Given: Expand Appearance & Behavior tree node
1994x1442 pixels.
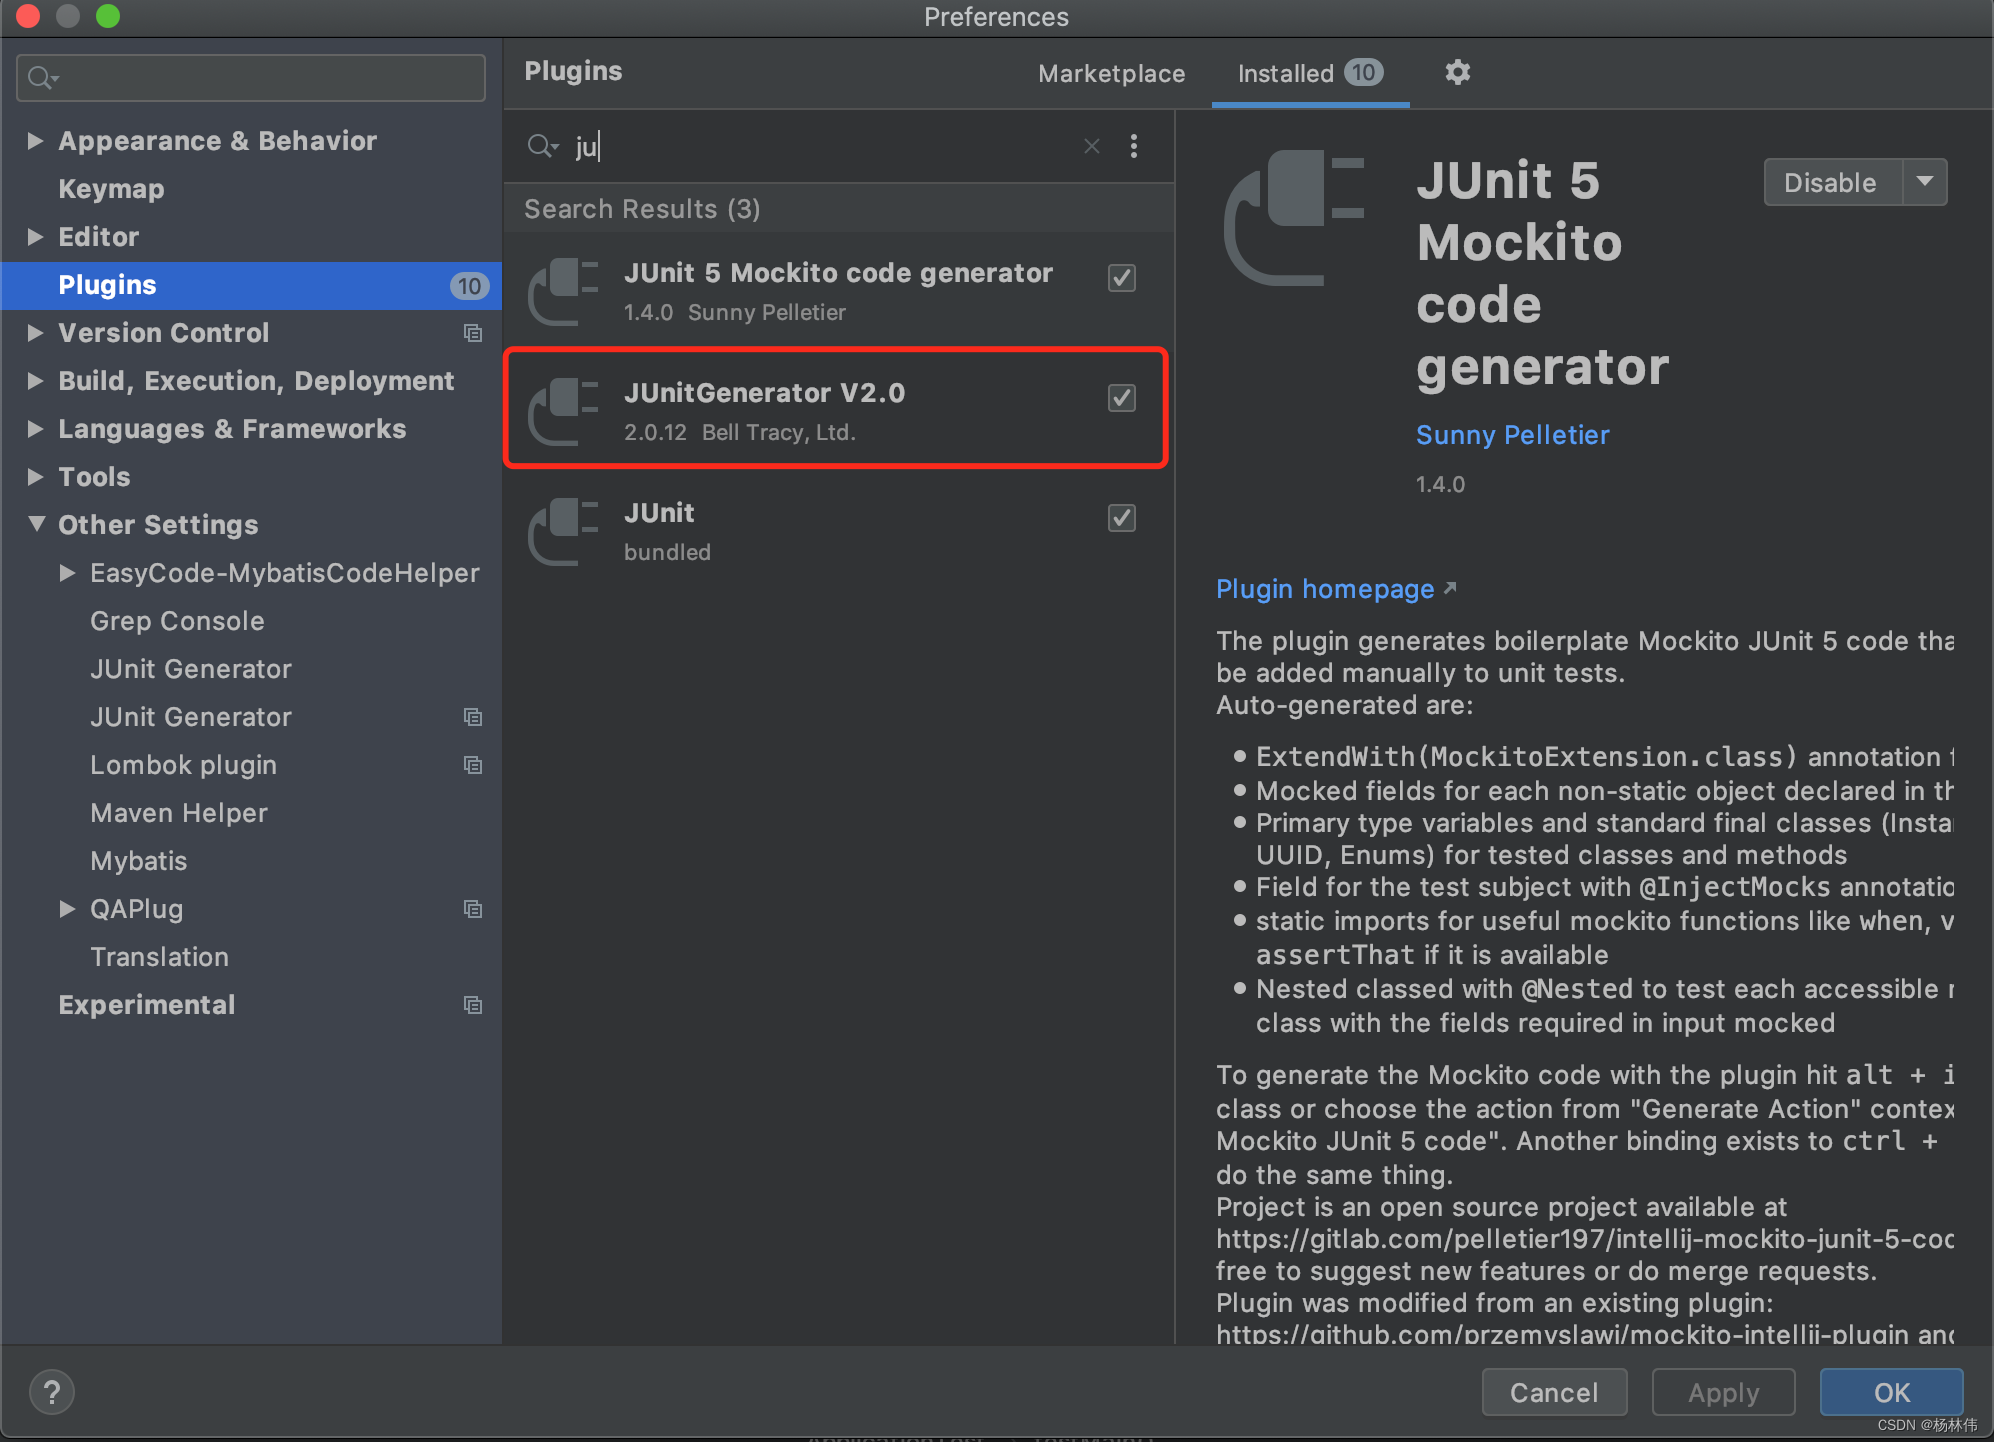Looking at the screenshot, I should (x=35, y=141).
